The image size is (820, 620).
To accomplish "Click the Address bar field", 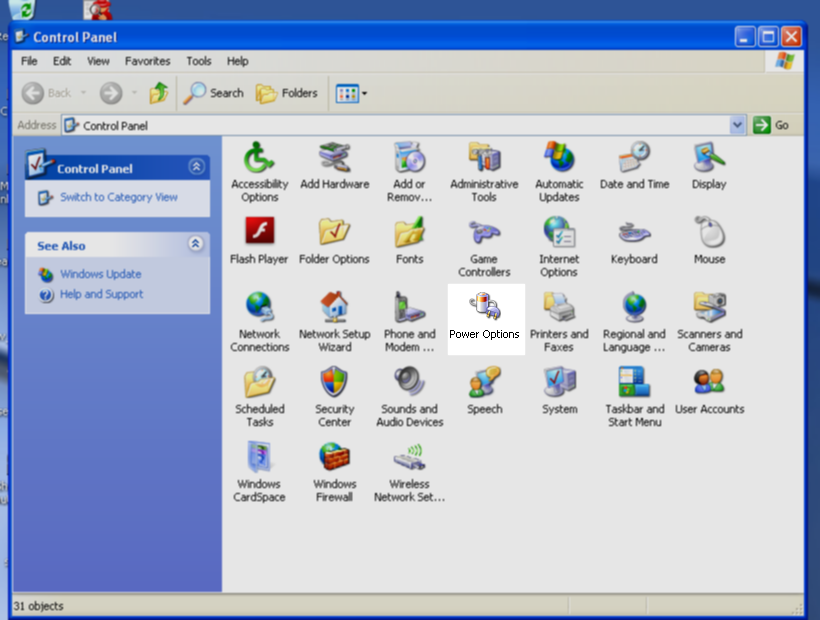I will tap(396, 125).
